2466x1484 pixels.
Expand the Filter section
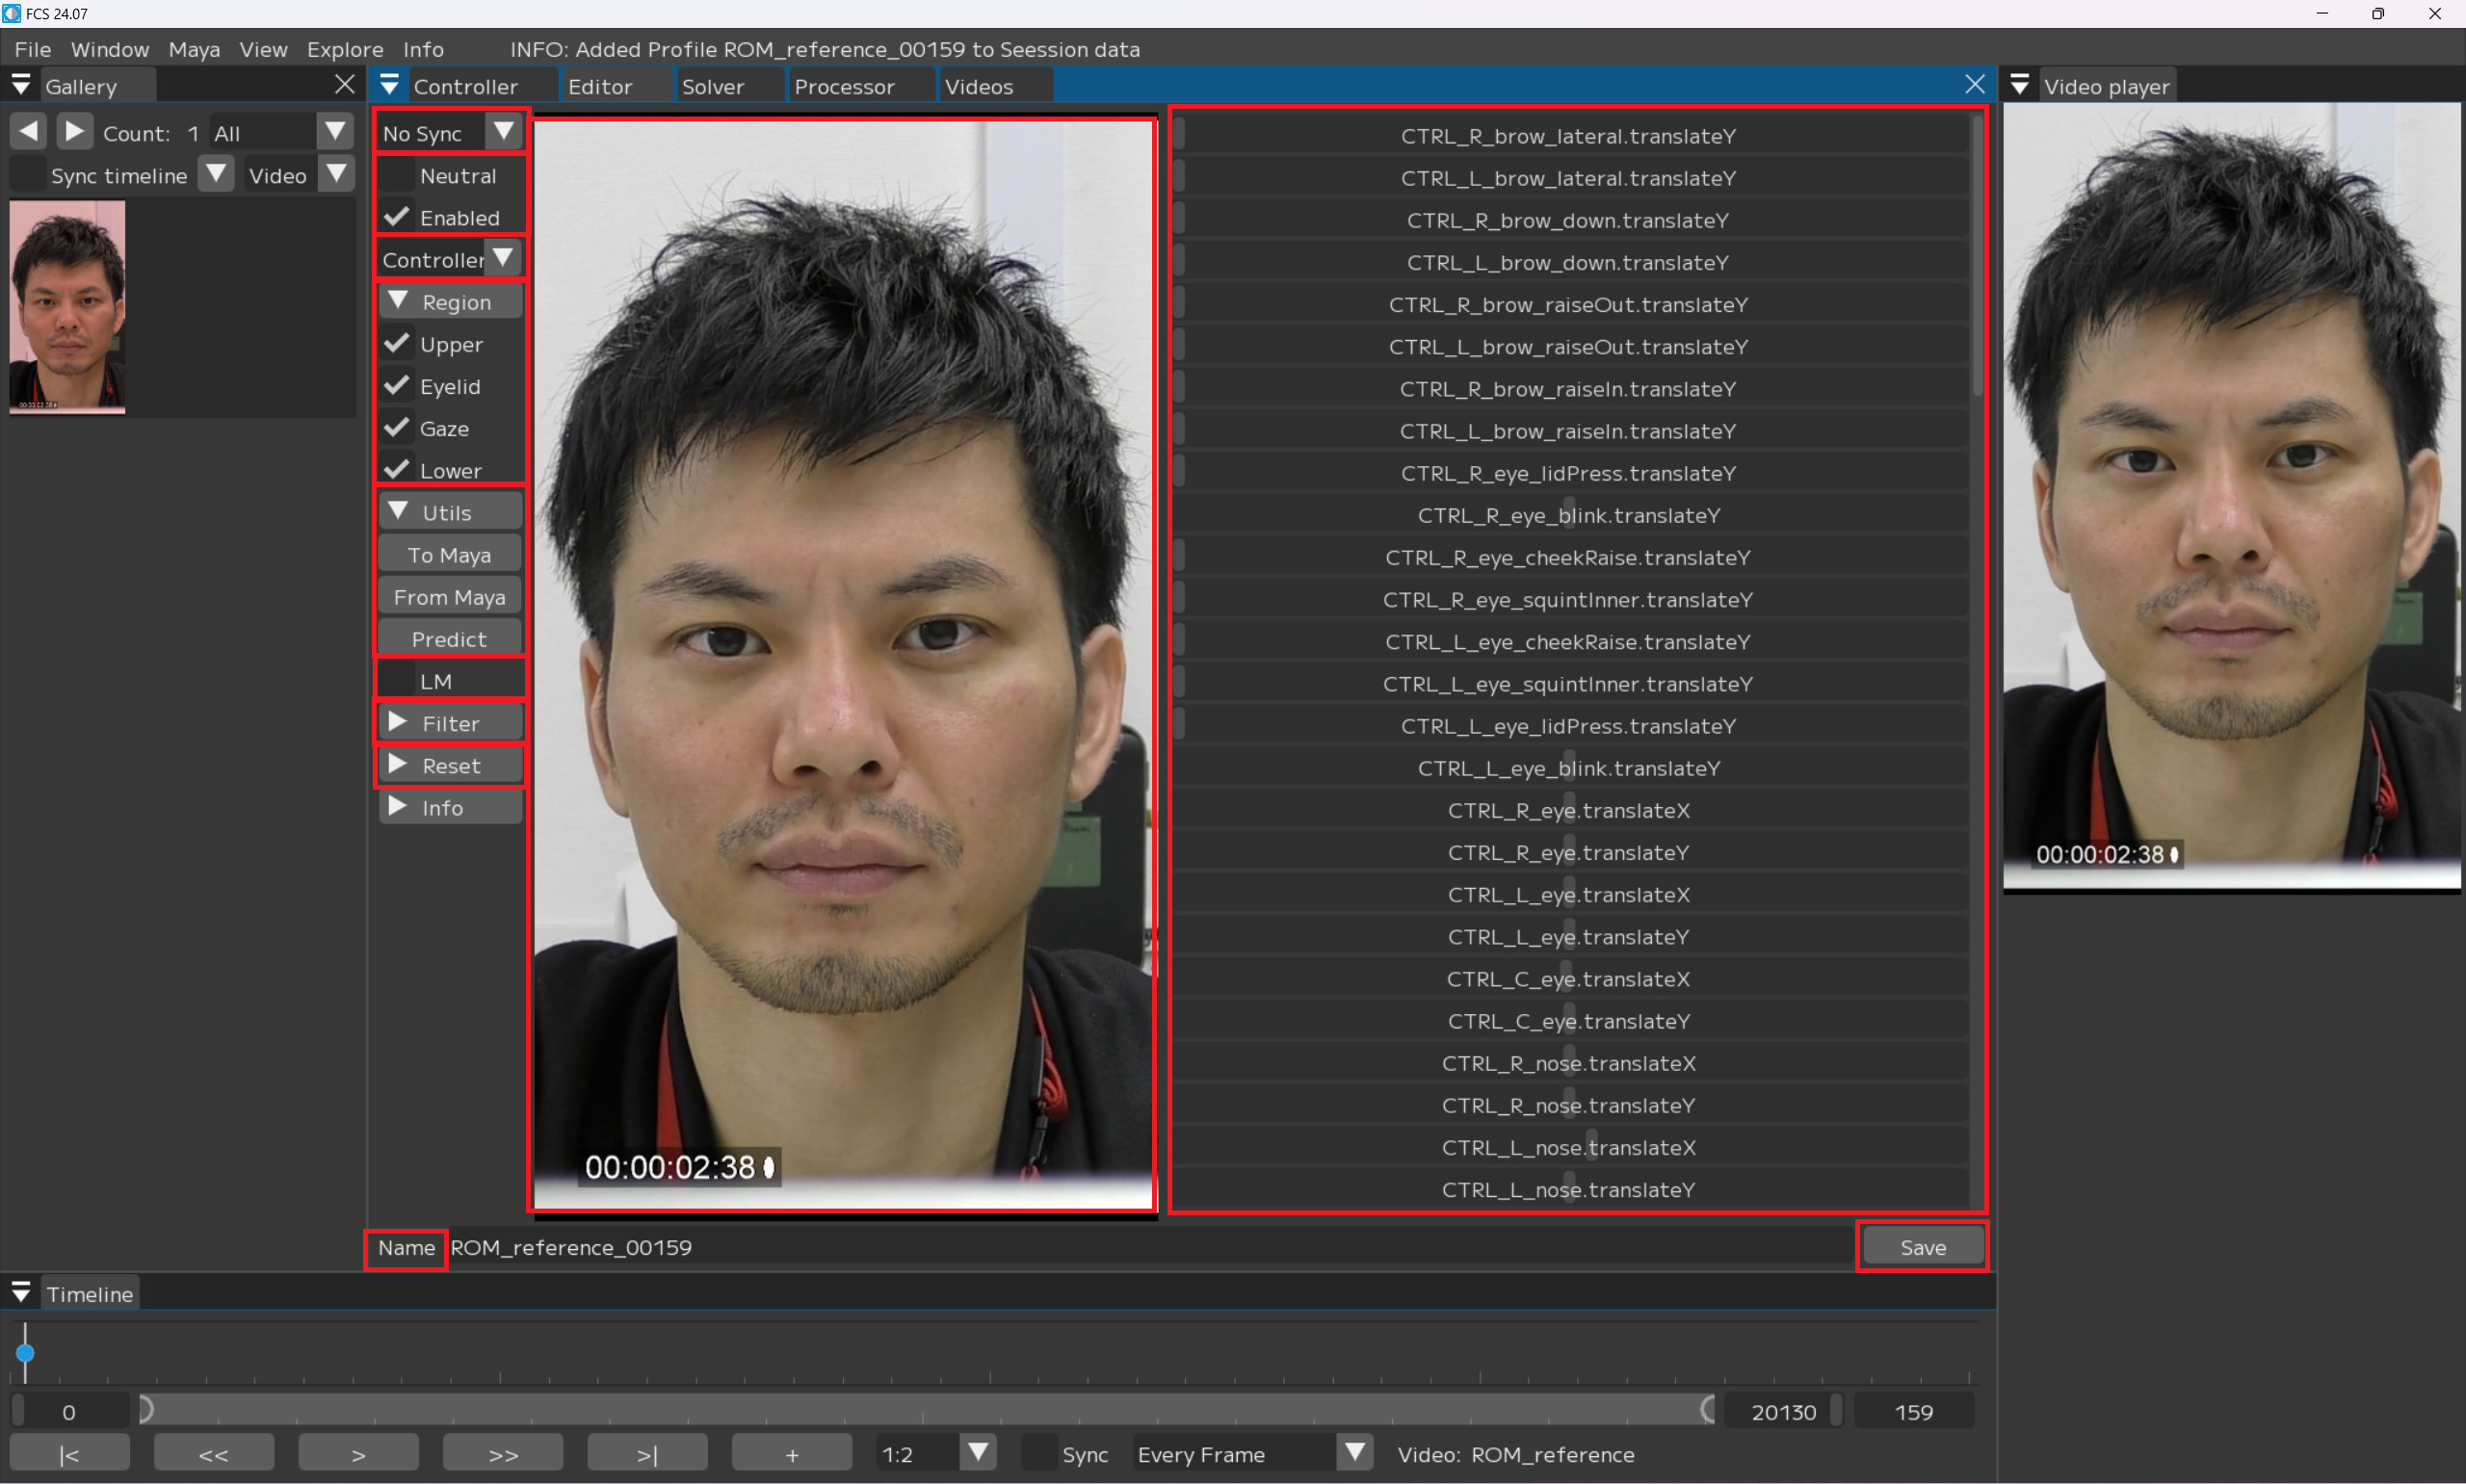450,722
